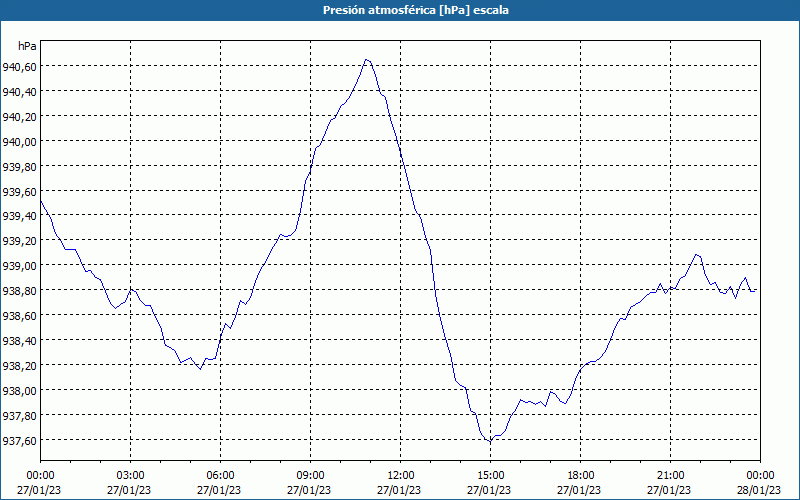The image size is (800, 500).
Task: Select the 939,20 y-axis label
Action: (19, 241)
